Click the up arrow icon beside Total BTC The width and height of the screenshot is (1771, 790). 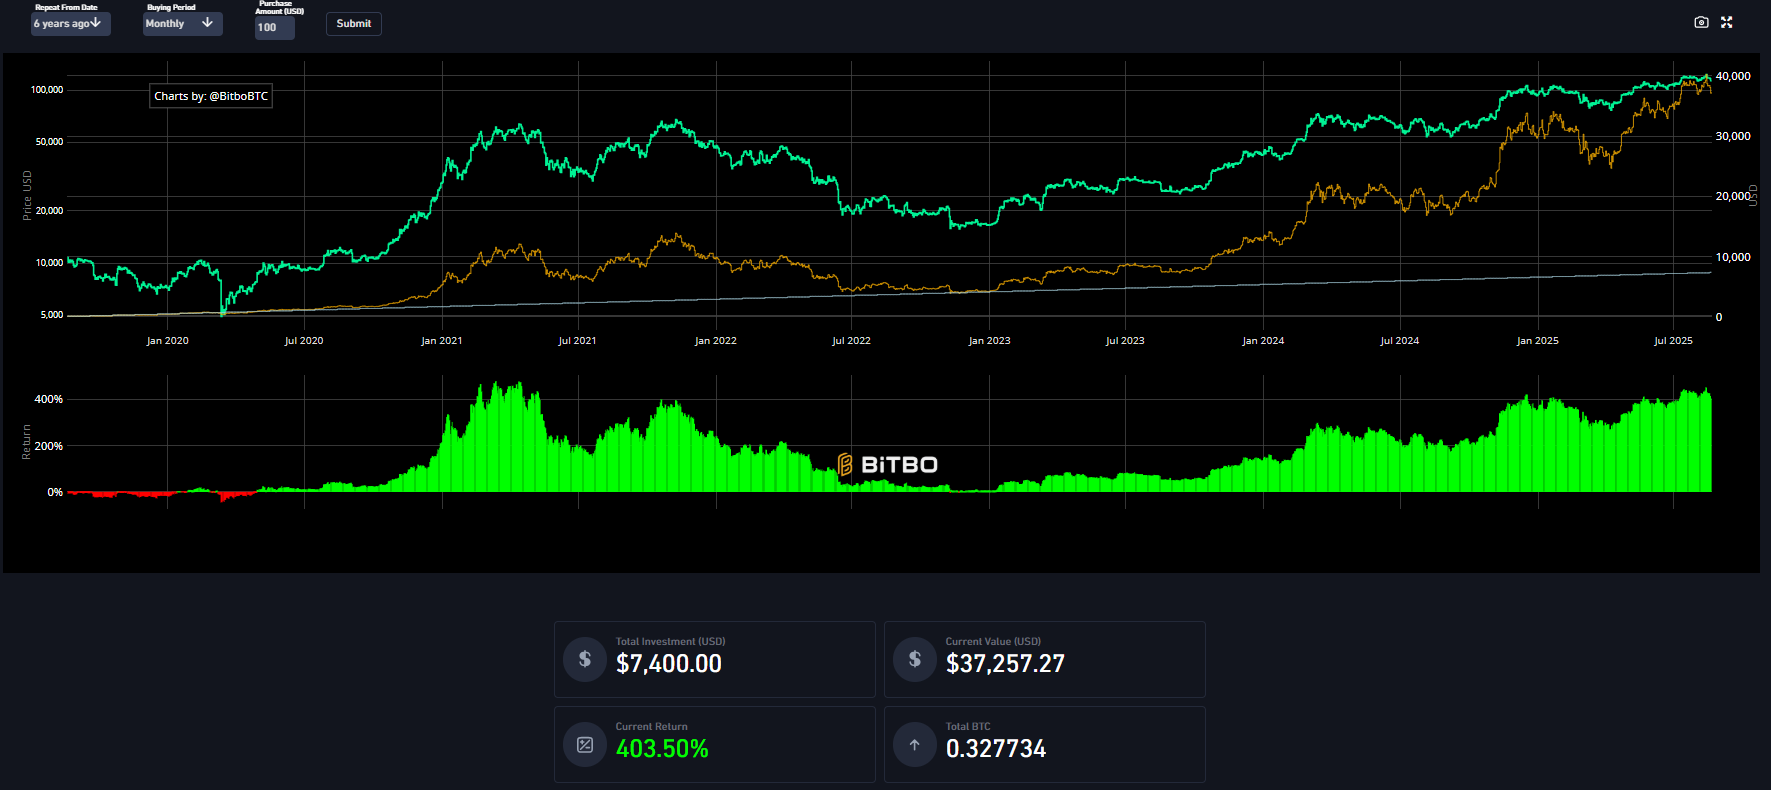point(915,745)
